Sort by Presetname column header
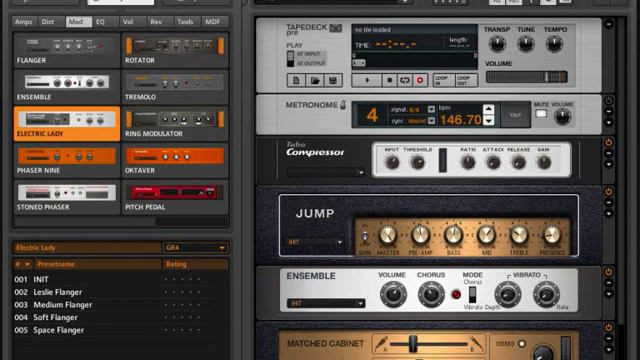Viewport: 640px width, 360px height. click(x=98, y=264)
